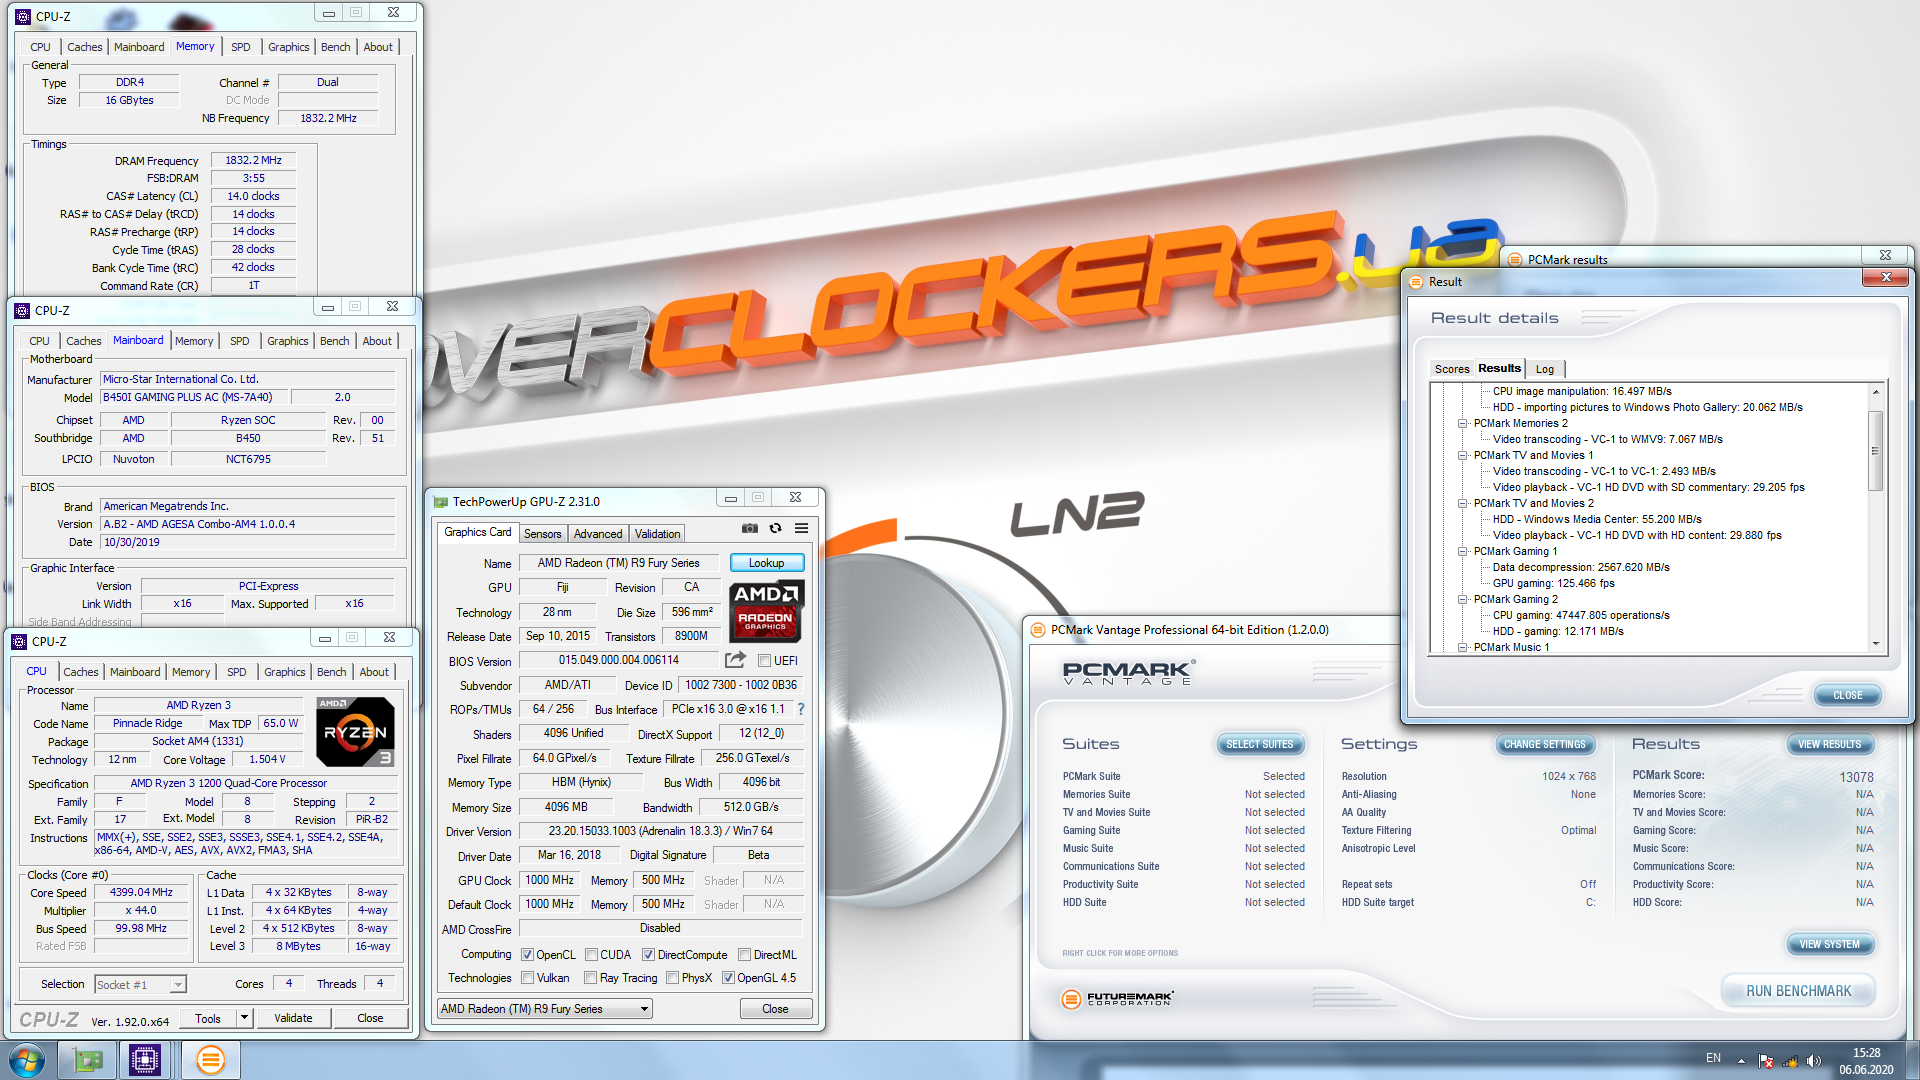The width and height of the screenshot is (1920, 1080).
Task: Click the CHANGE SETTINGS button
Action: (1545, 744)
